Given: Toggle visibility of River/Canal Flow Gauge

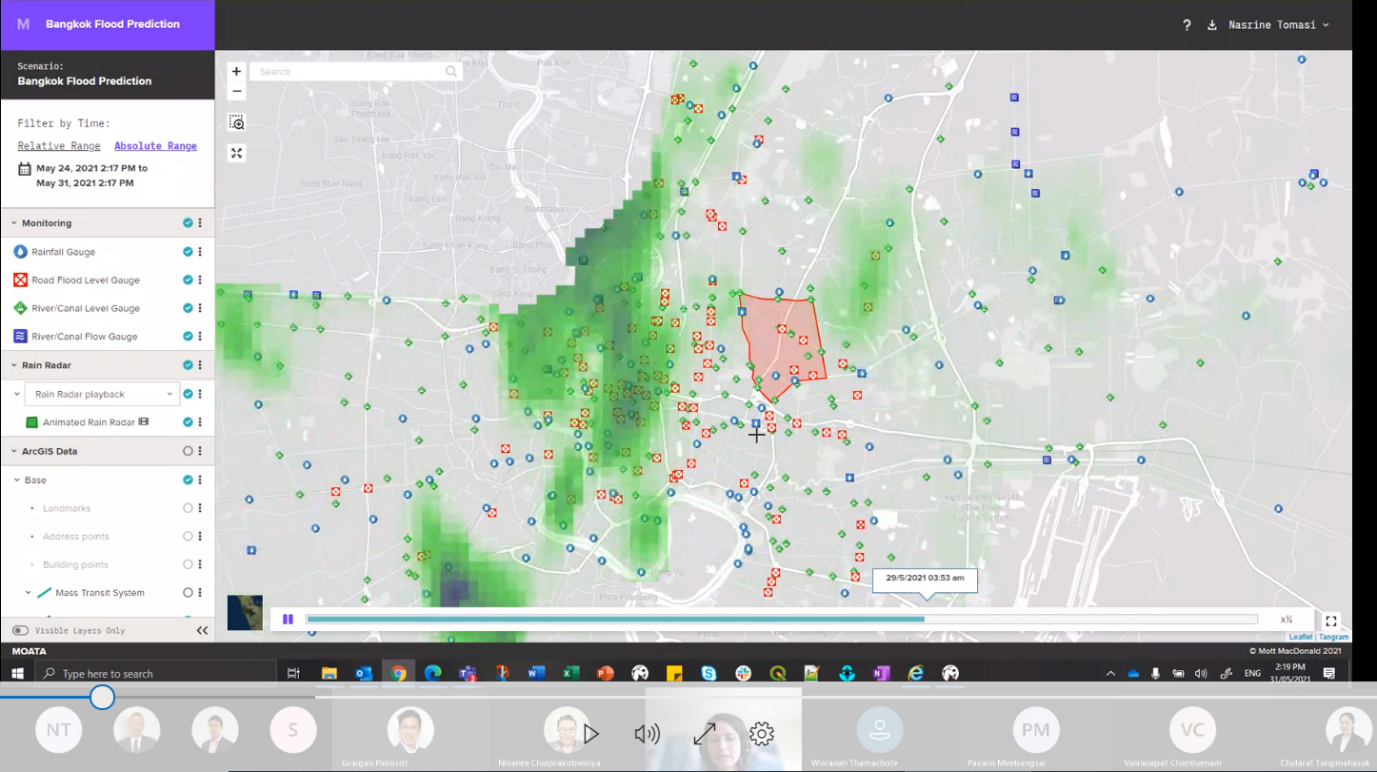Looking at the screenshot, I should tap(187, 337).
